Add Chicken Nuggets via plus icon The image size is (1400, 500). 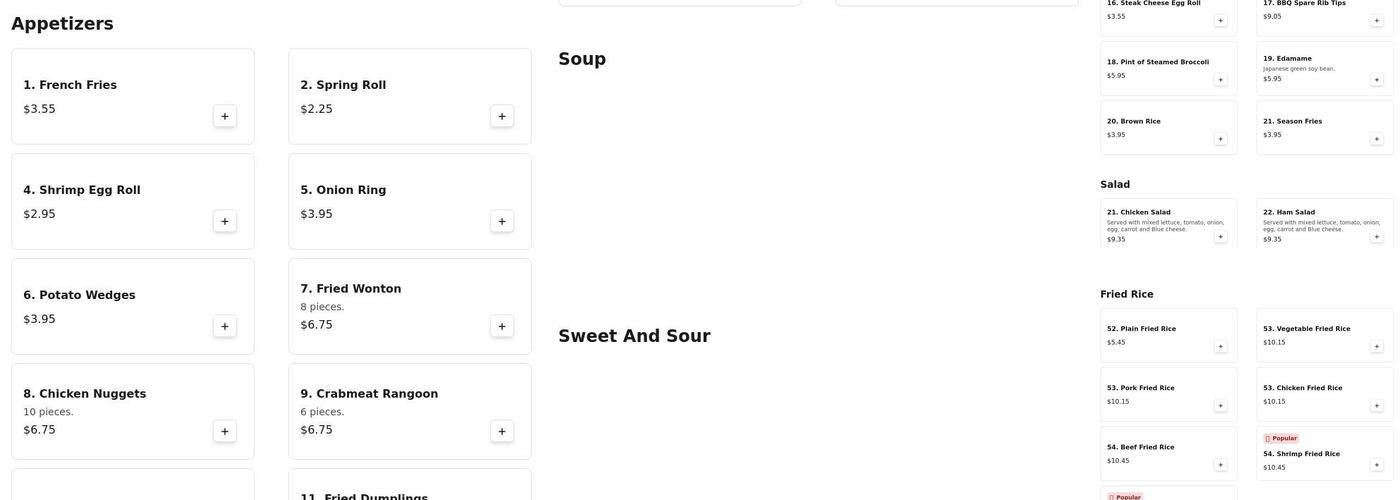coord(225,431)
